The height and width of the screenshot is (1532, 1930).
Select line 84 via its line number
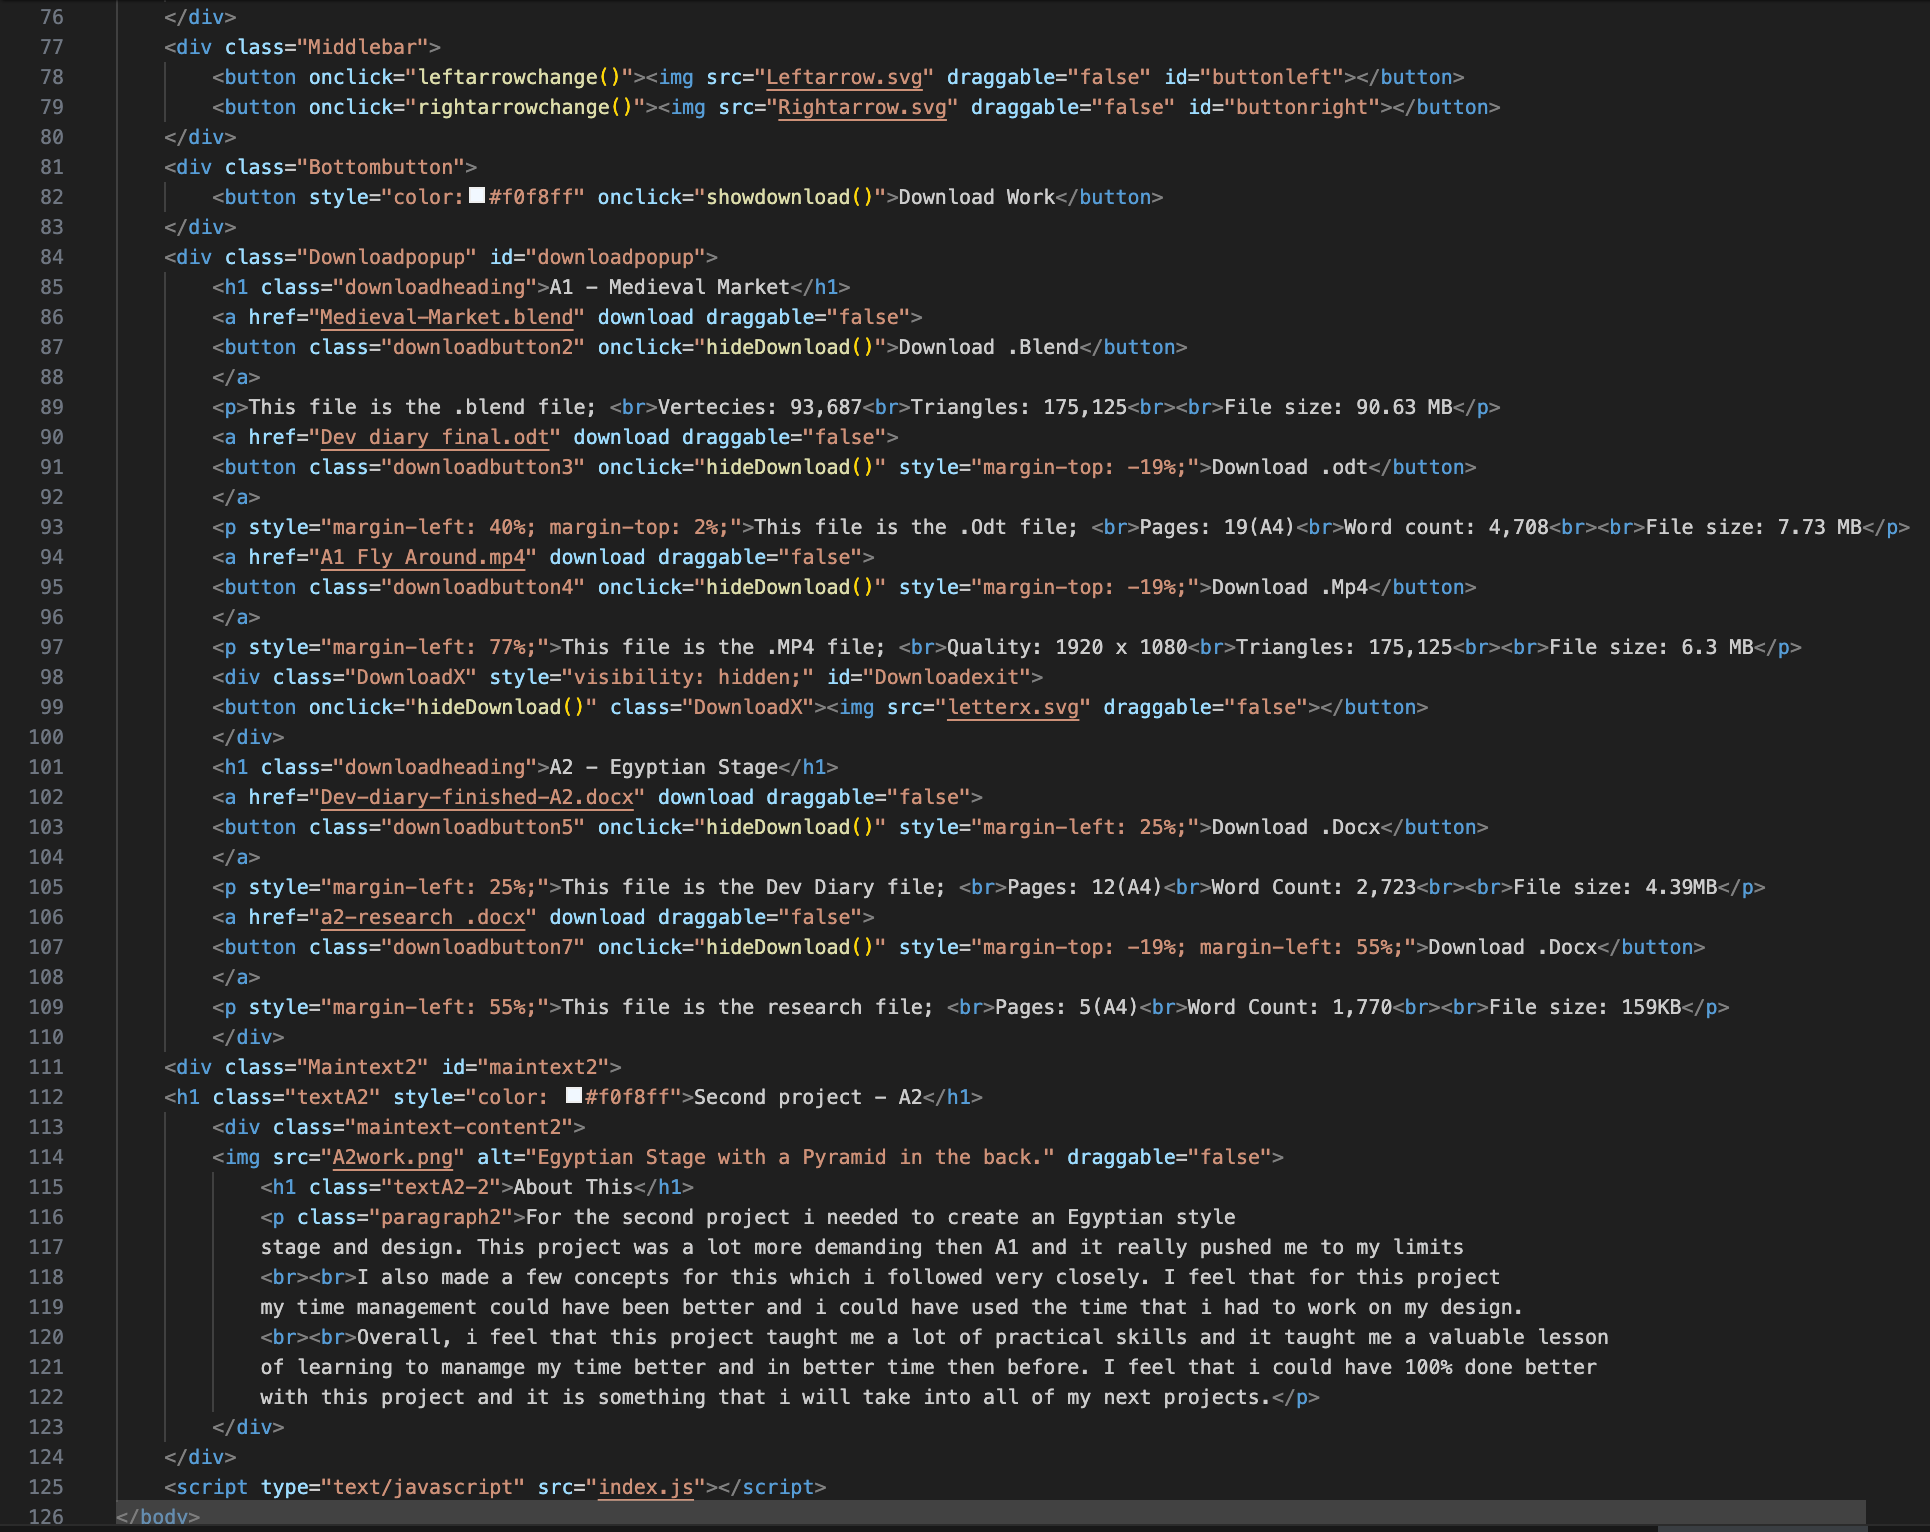(x=51, y=257)
